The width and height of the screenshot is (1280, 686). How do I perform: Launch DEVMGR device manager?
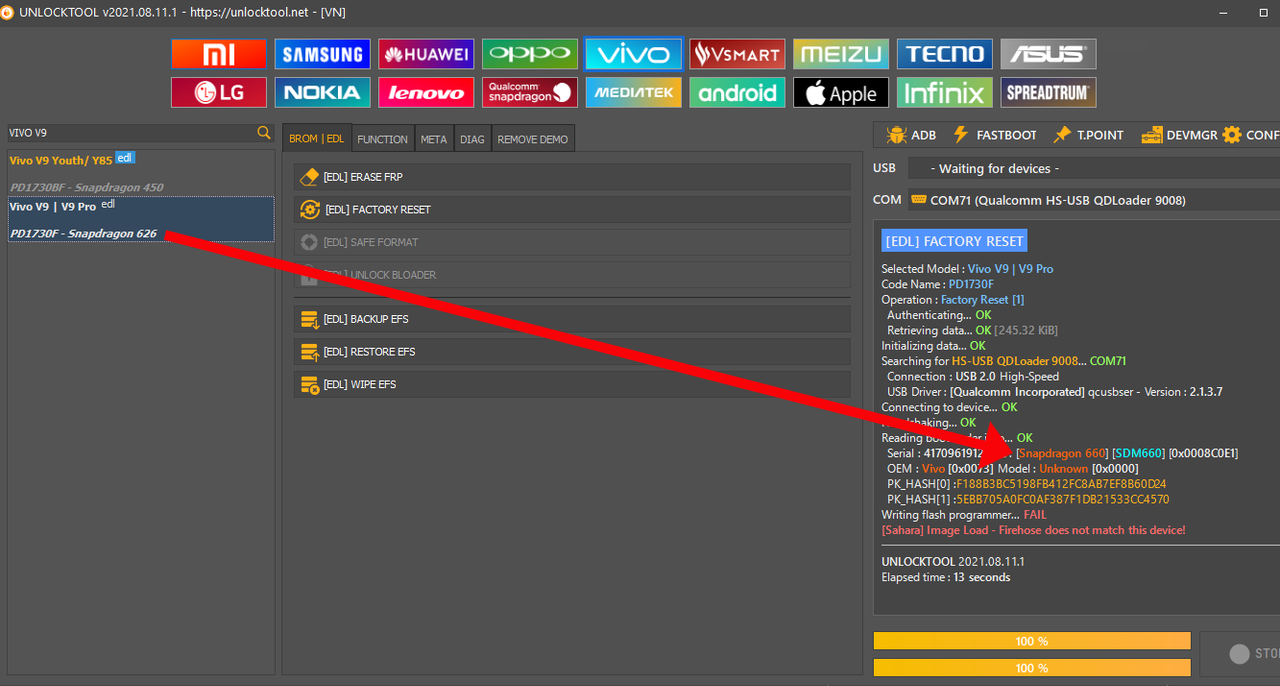[1179, 135]
